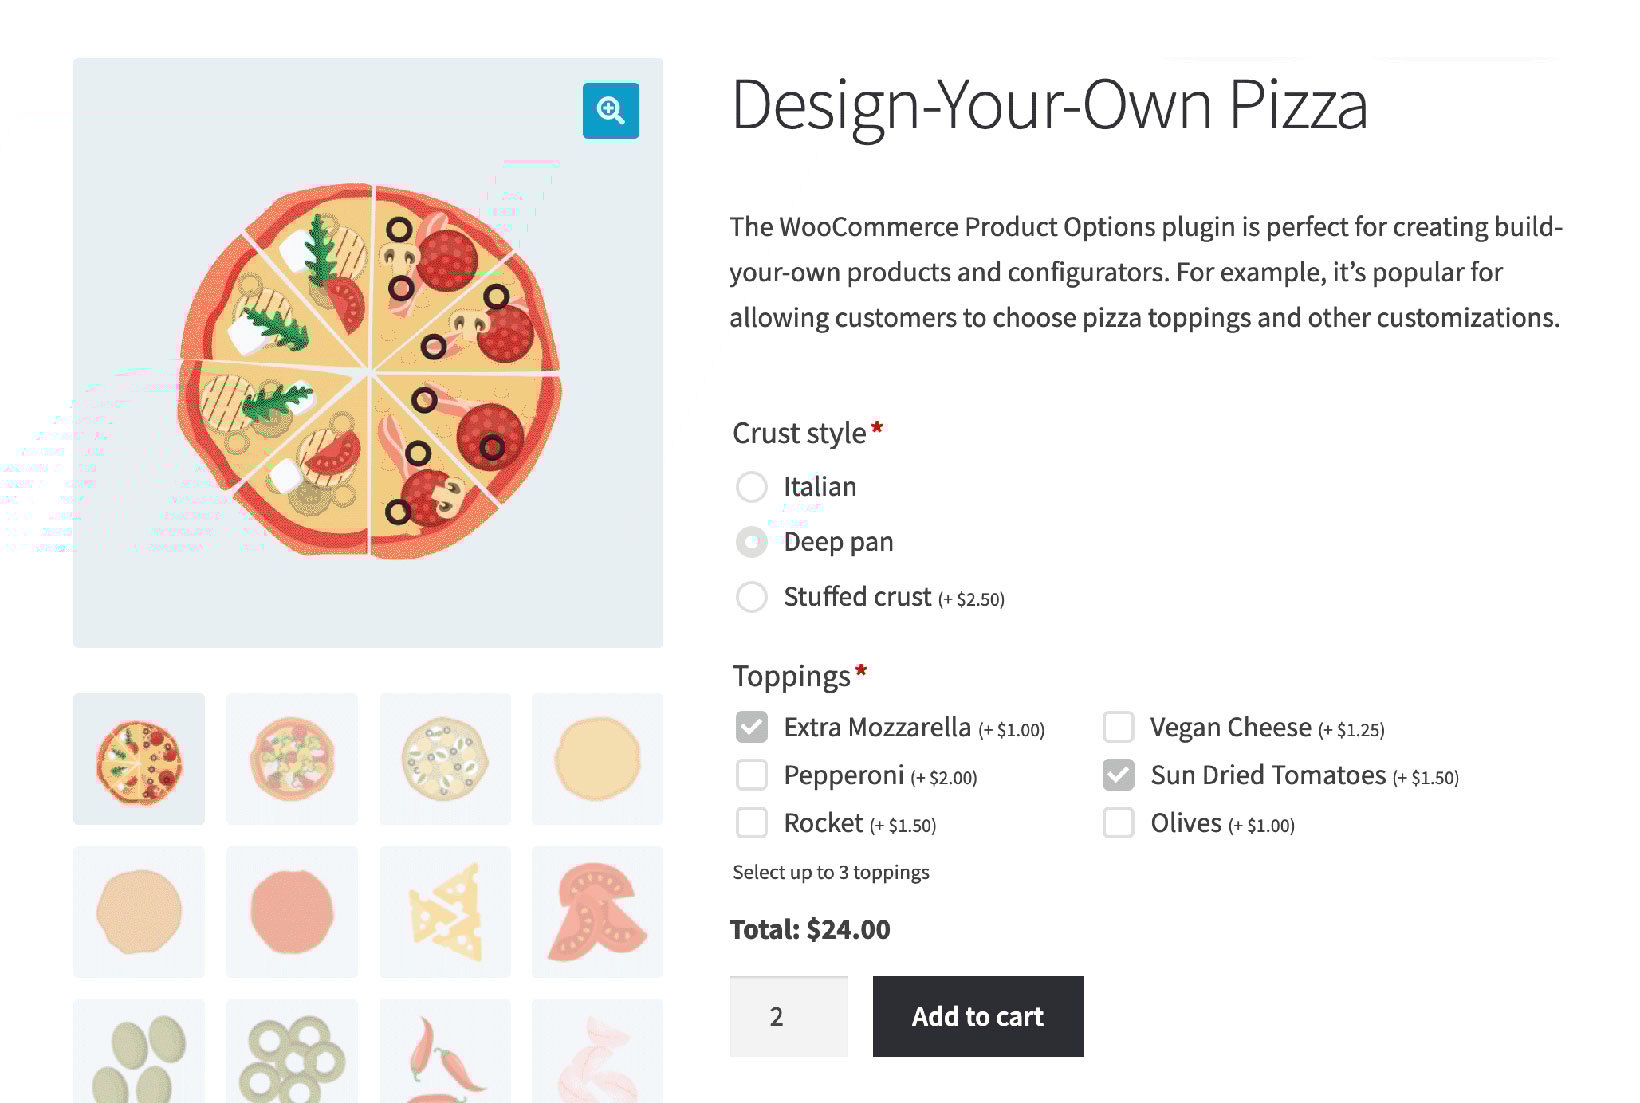Uncheck the Extra Mozzarella topping

[752, 727]
